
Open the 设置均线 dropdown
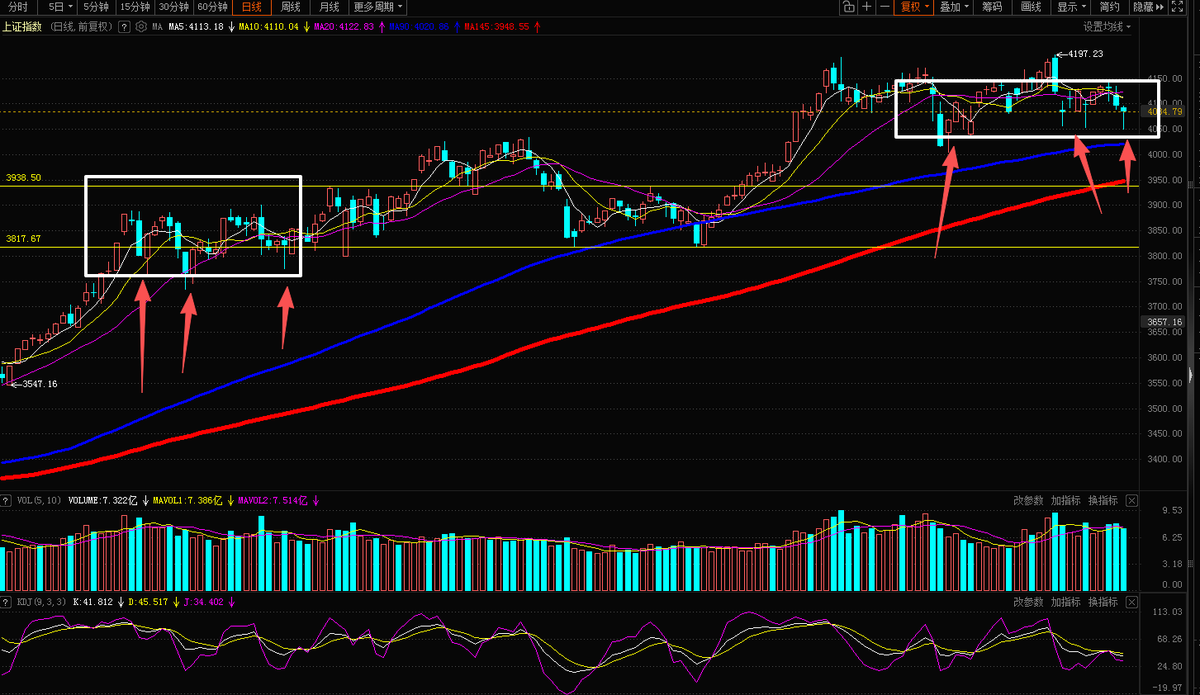click(1107, 27)
